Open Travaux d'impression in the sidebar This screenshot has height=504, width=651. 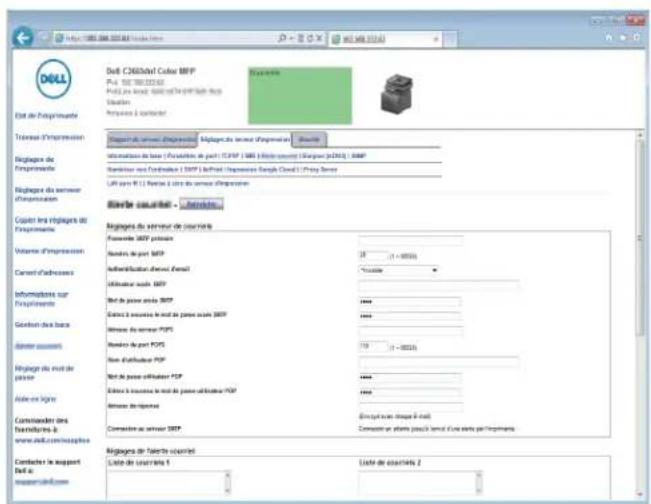pos(49,137)
